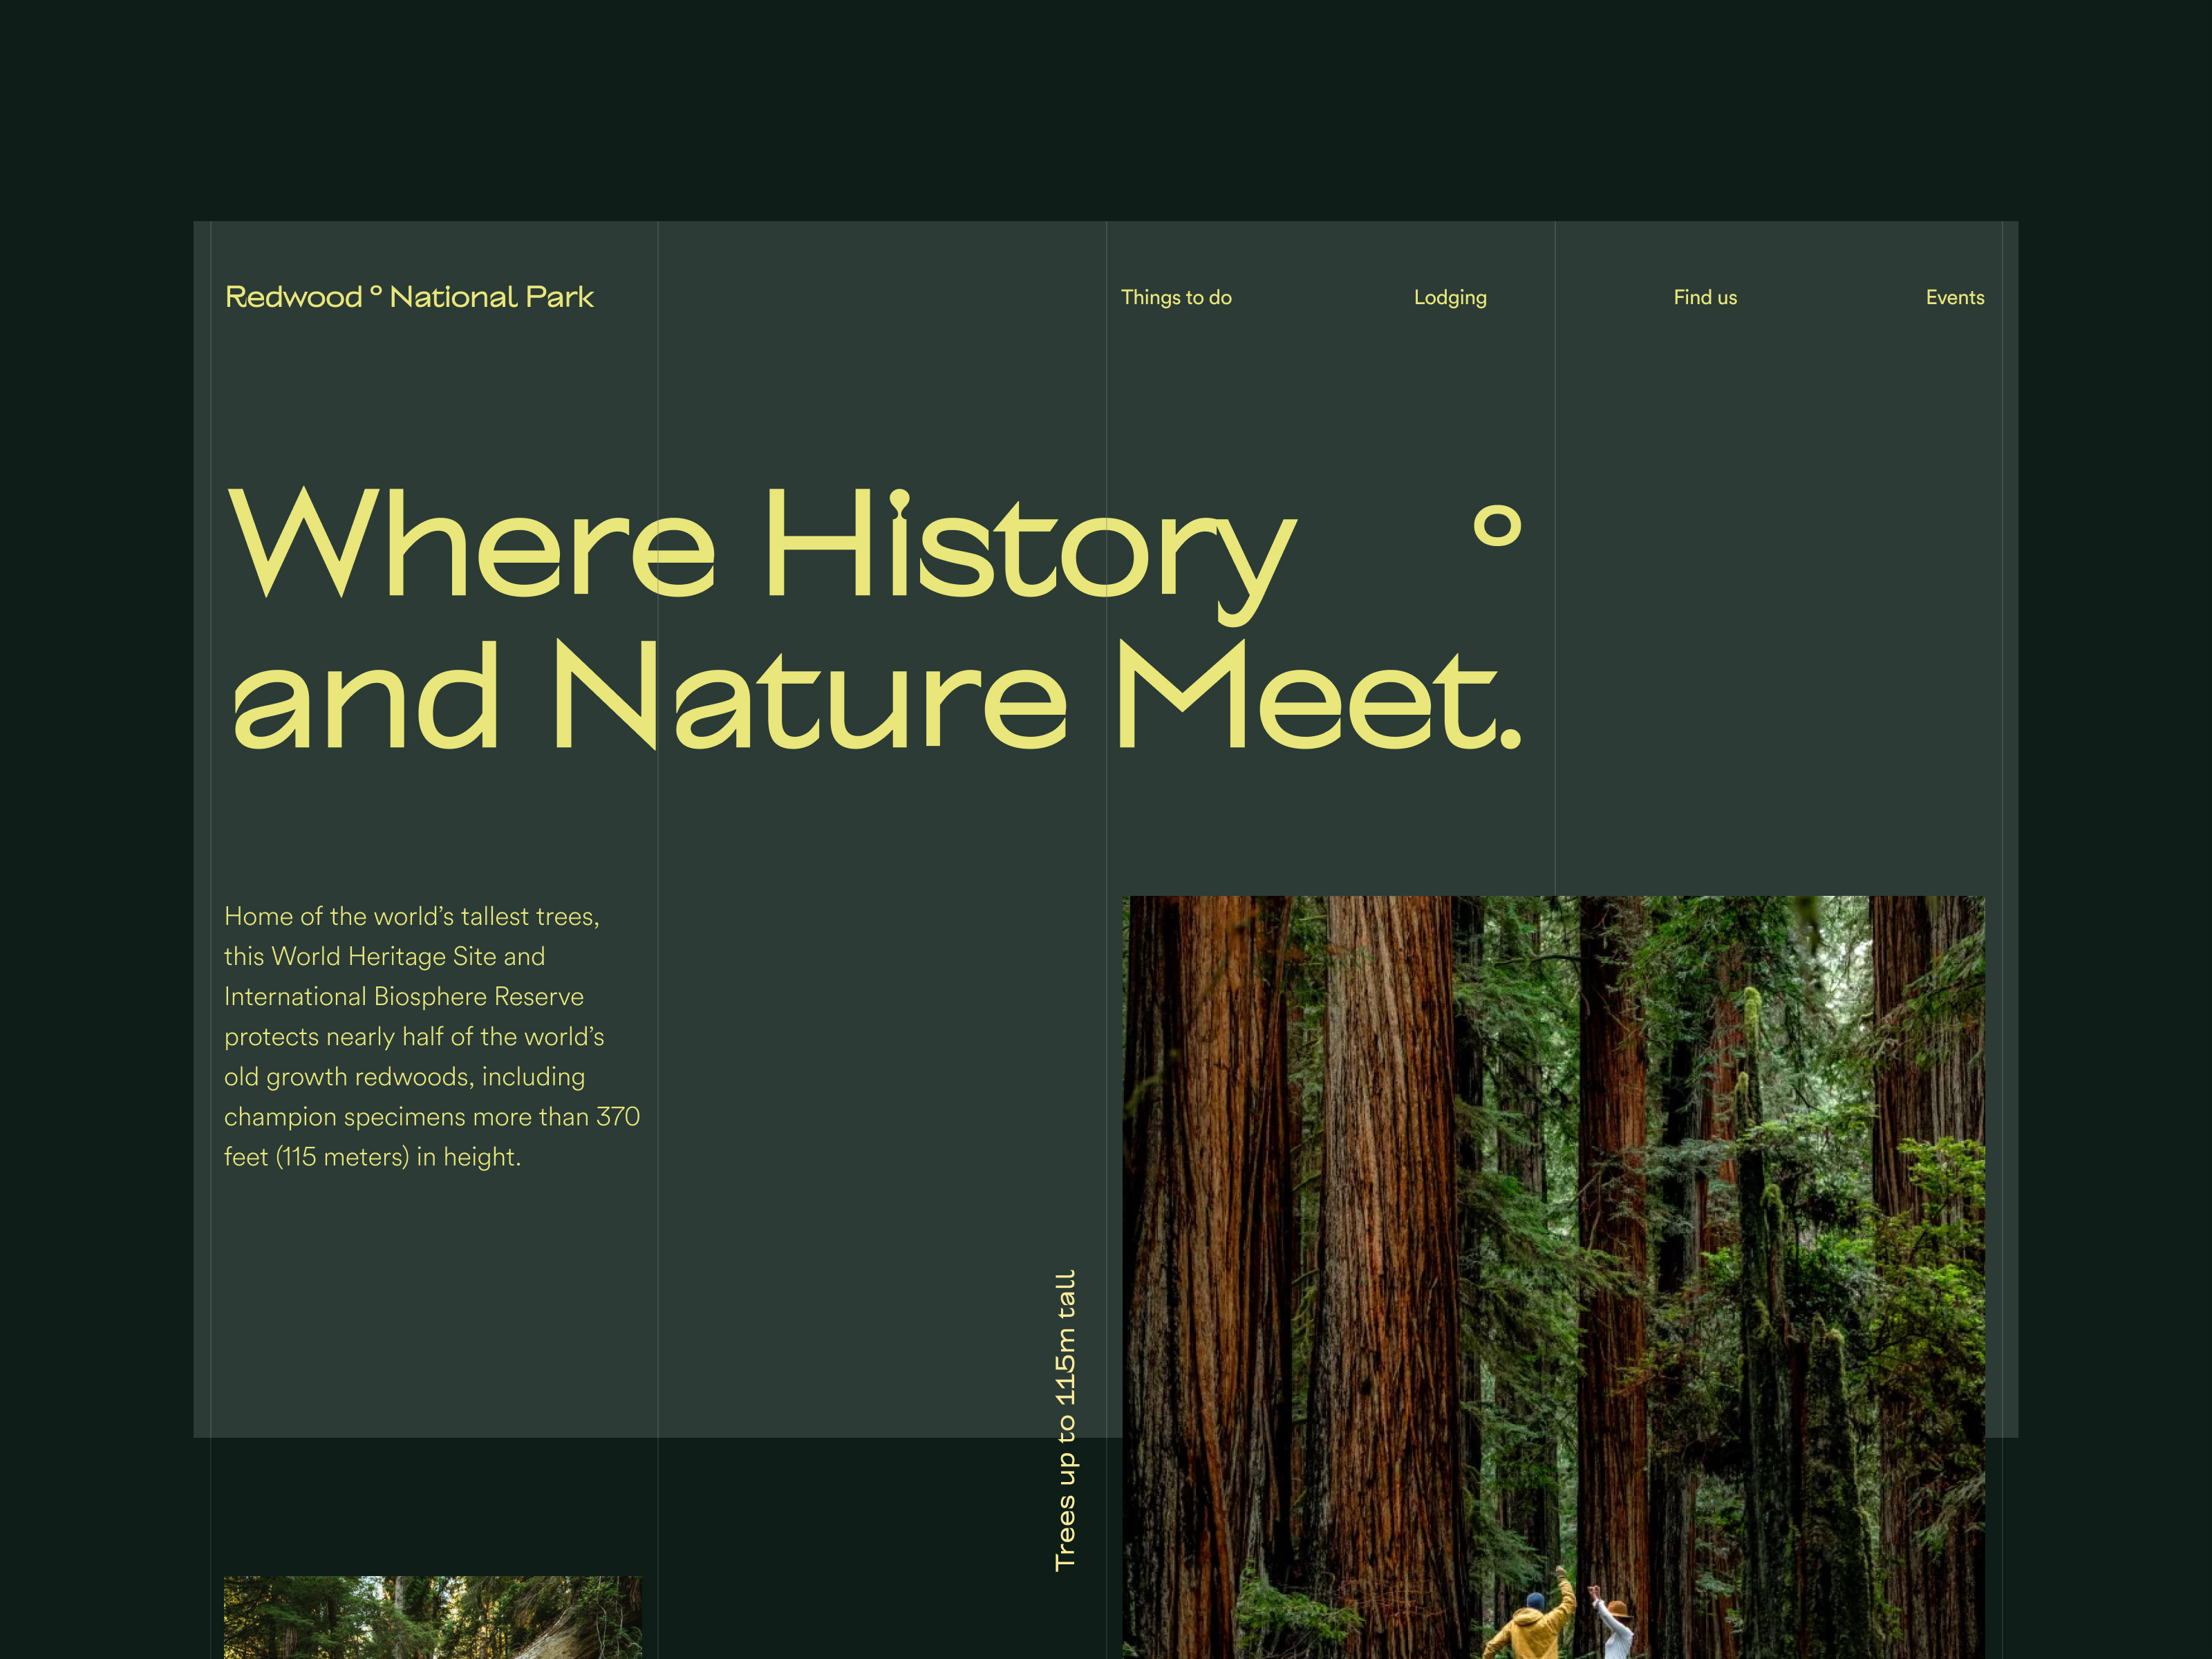Click the stylized dot on History's i
This screenshot has height=1659, width=2212.
click(899, 499)
